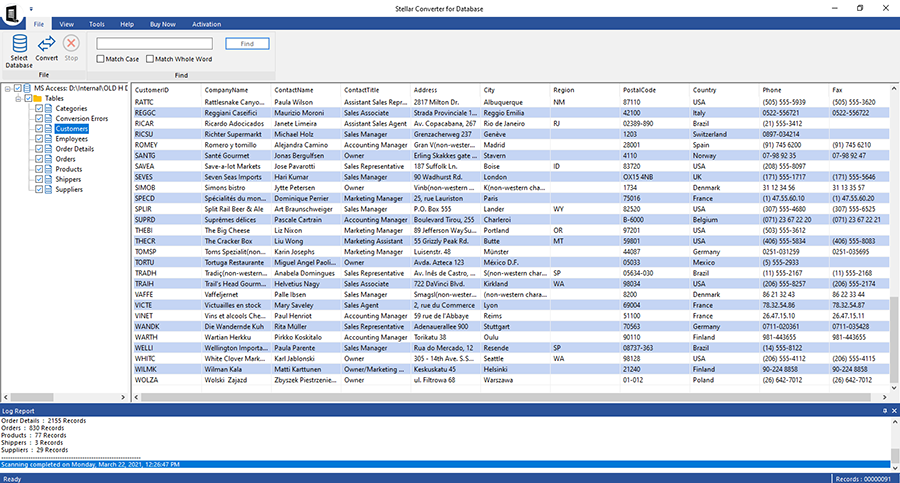The width and height of the screenshot is (900, 483).
Task: Click the Order Details table icon
Action: point(49,149)
